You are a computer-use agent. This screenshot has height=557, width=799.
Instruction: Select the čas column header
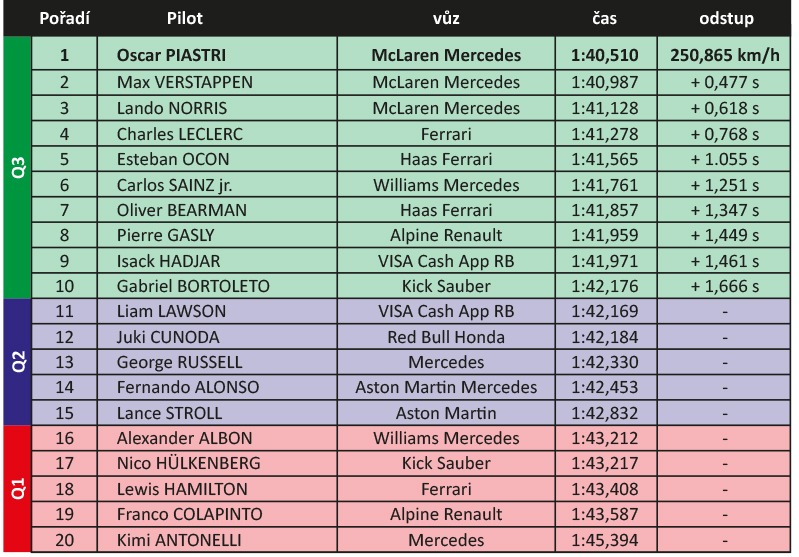pos(604,18)
